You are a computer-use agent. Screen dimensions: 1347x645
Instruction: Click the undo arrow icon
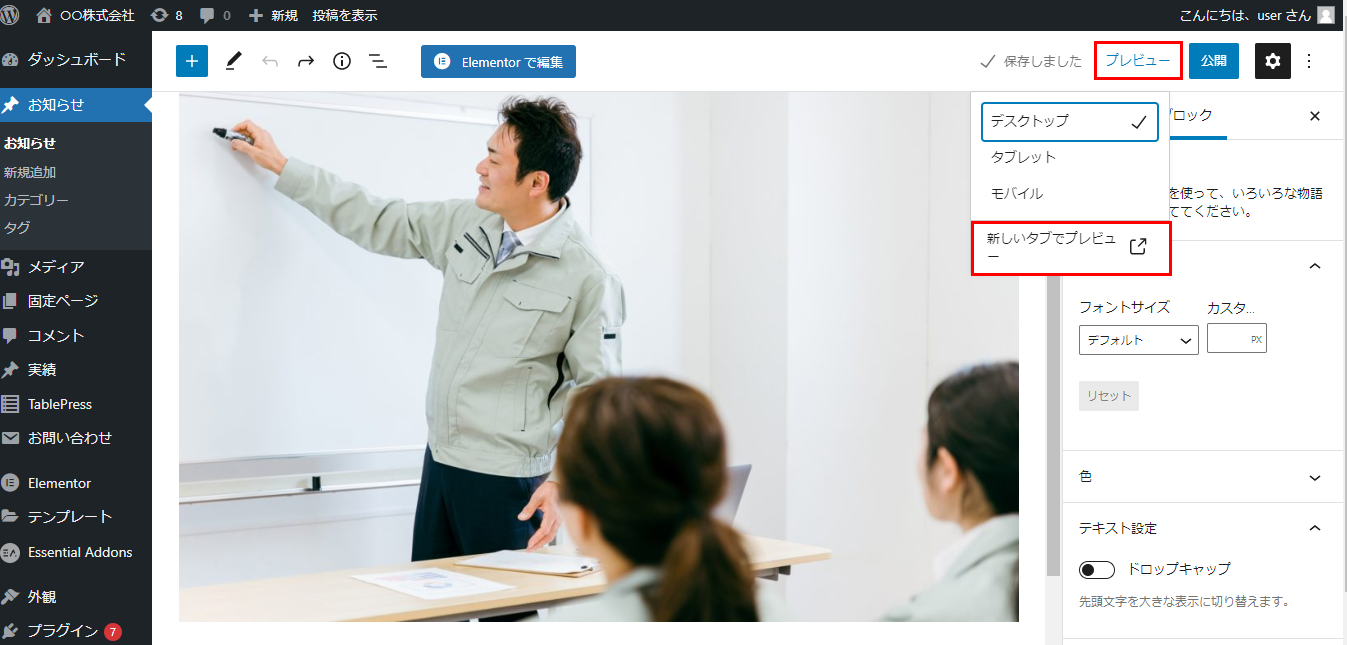pyautogui.click(x=270, y=61)
